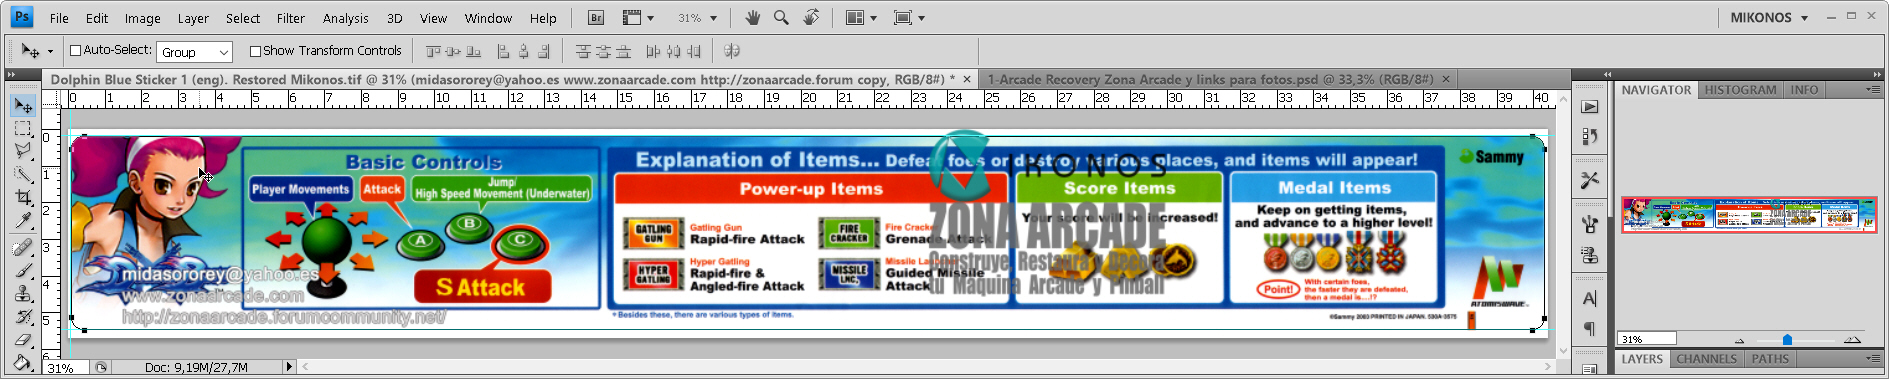The width and height of the screenshot is (1889, 379).
Task: Select the Brush tool
Action: click(x=23, y=270)
